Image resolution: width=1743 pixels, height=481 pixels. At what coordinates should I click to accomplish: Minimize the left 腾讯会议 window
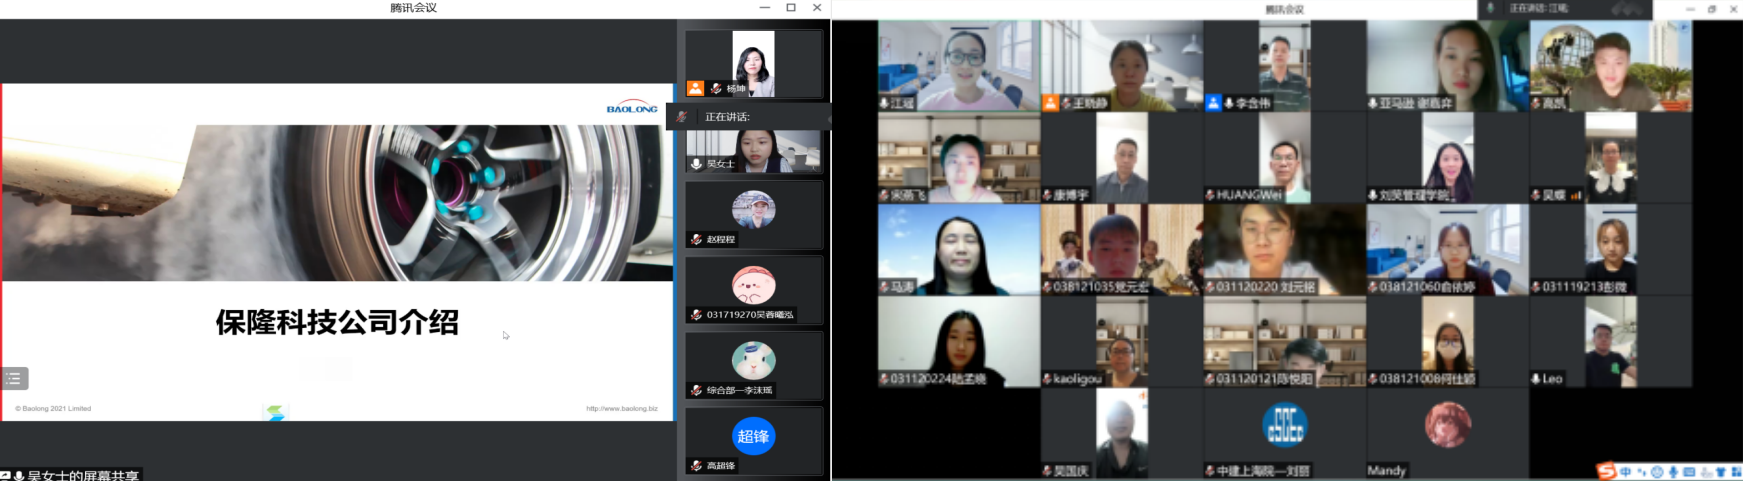tap(765, 8)
